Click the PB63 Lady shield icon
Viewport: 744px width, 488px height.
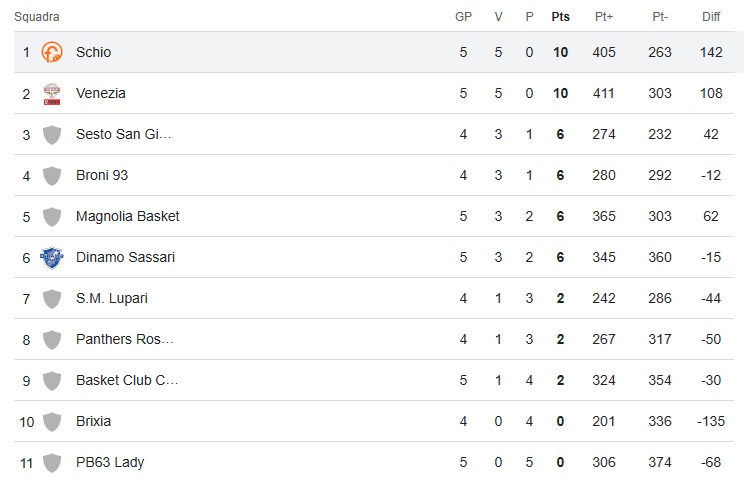[52, 462]
